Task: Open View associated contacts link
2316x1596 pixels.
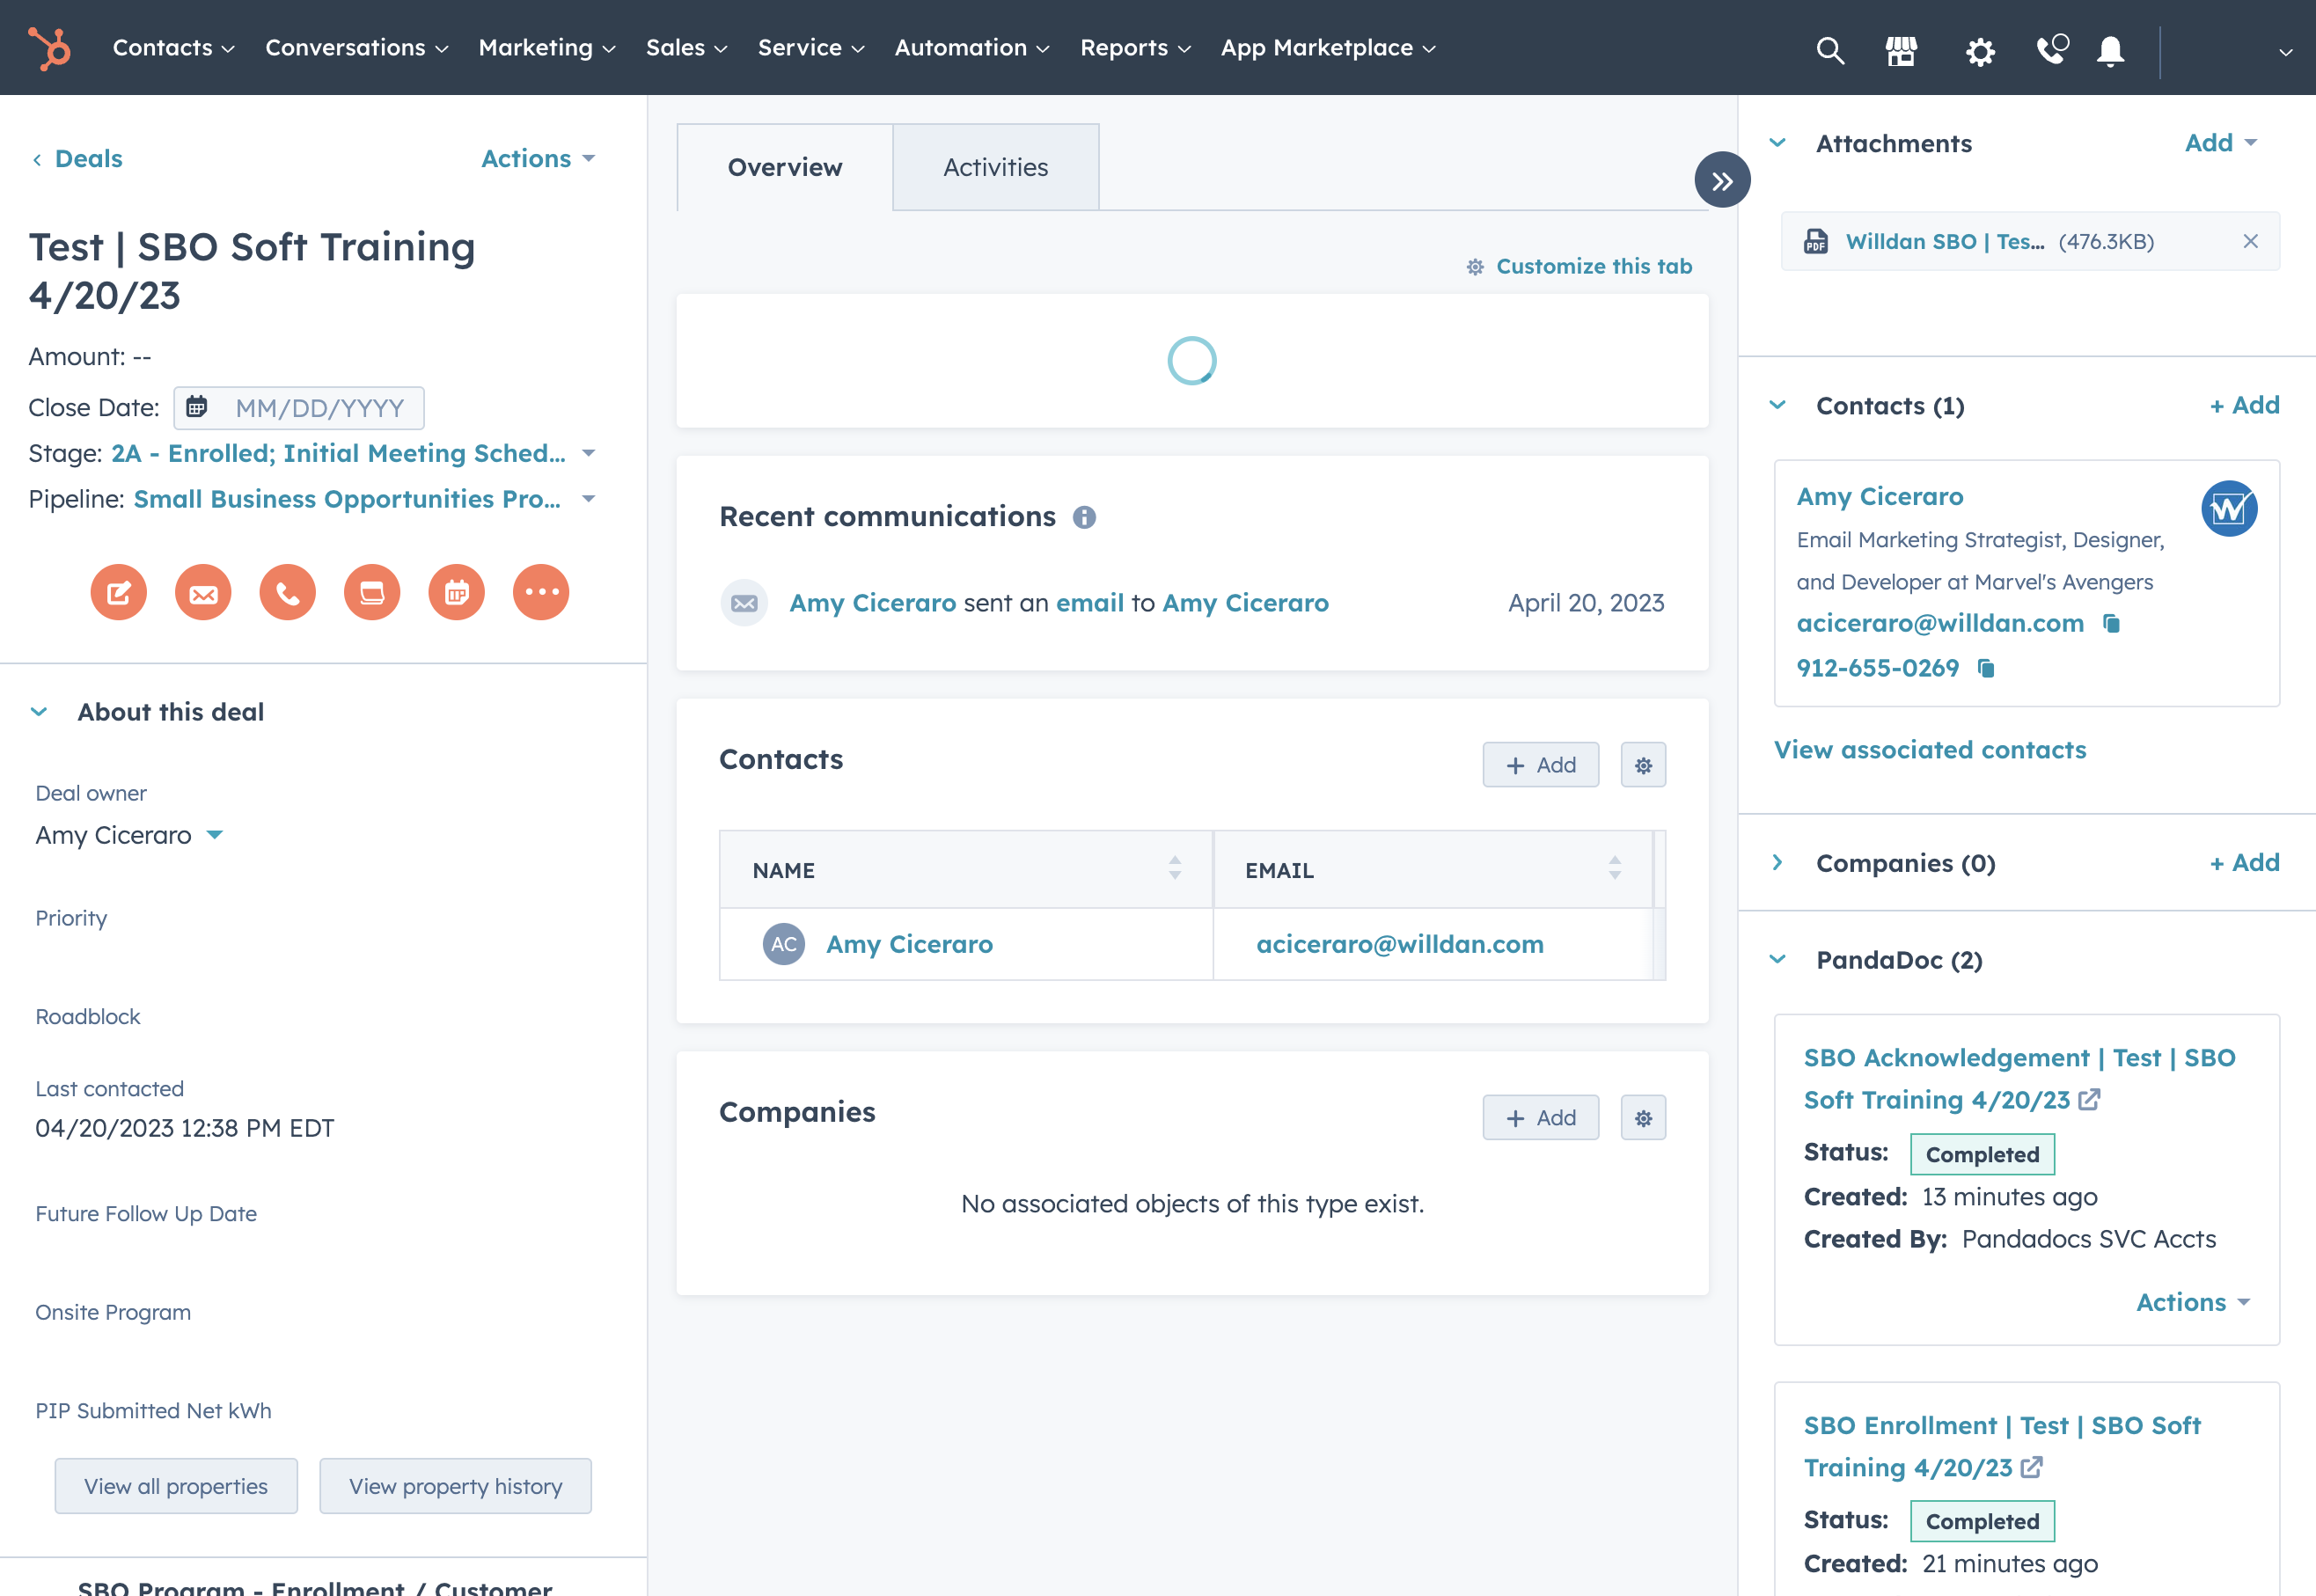Action: click(x=1930, y=750)
